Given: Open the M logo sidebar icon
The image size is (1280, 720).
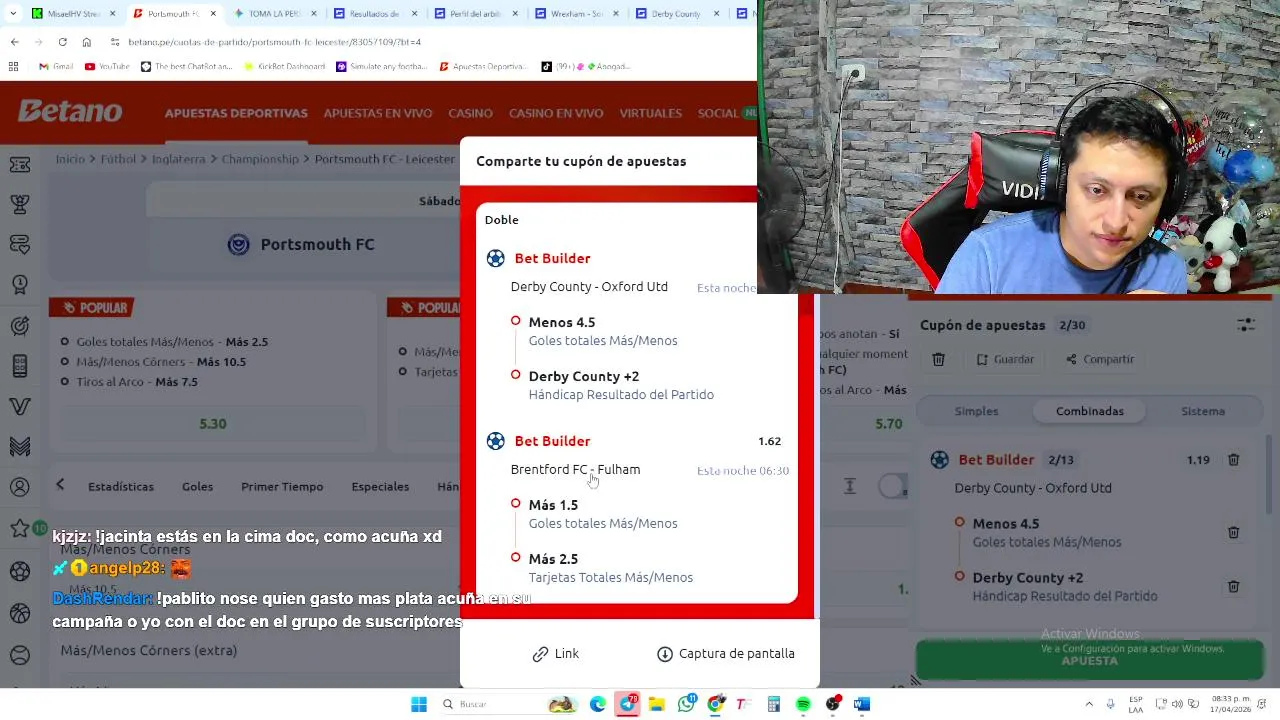Looking at the screenshot, I should [x=20, y=447].
